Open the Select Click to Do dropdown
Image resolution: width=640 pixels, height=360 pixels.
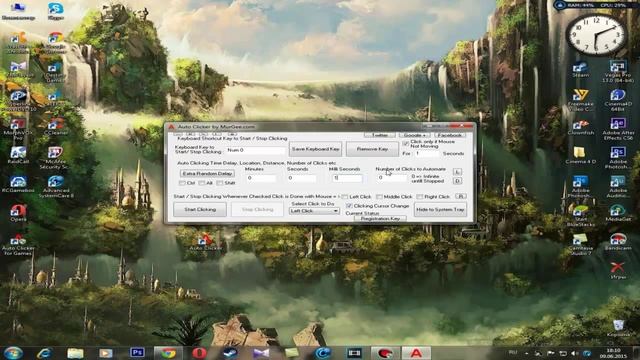pos(314,211)
